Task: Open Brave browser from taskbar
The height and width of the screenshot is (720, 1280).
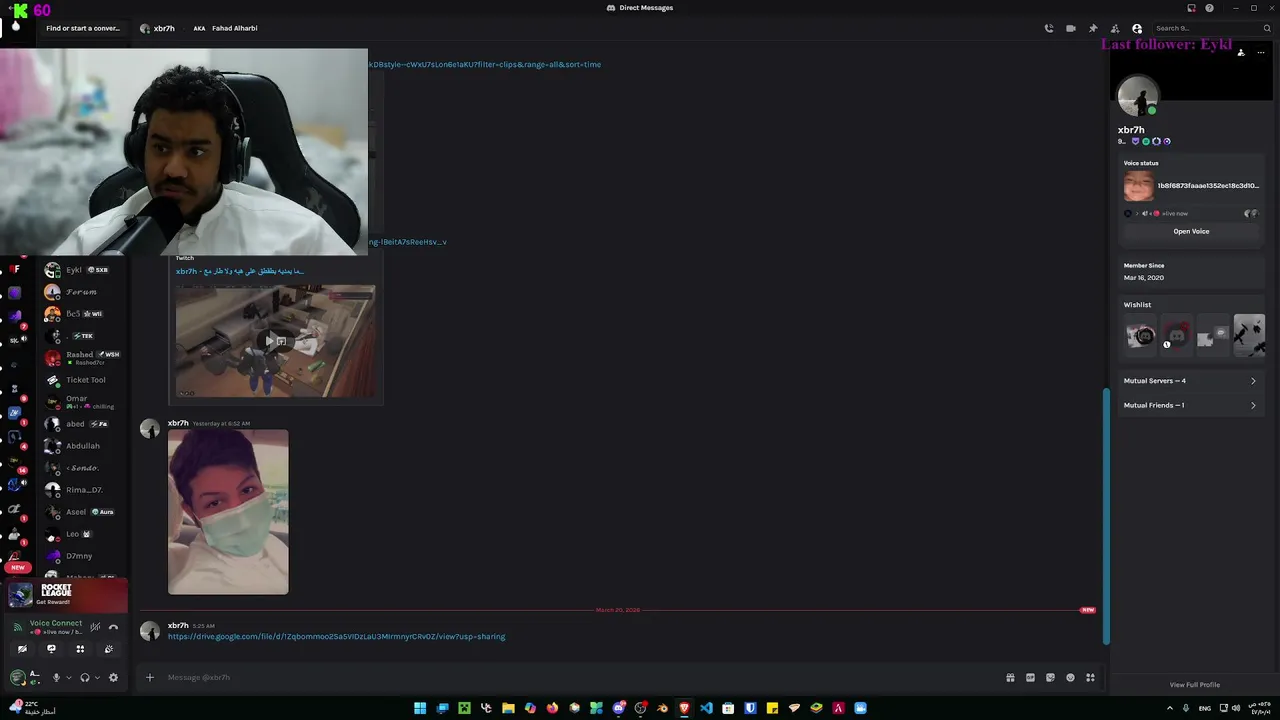Action: [684, 708]
